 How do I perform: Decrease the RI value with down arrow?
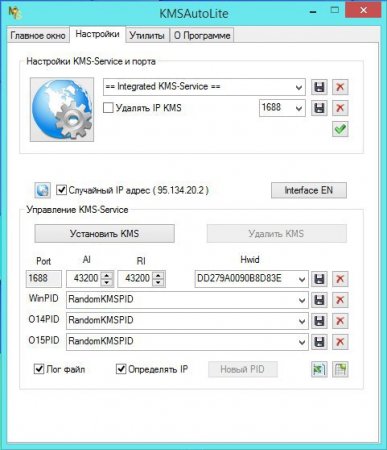(x=158, y=282)
